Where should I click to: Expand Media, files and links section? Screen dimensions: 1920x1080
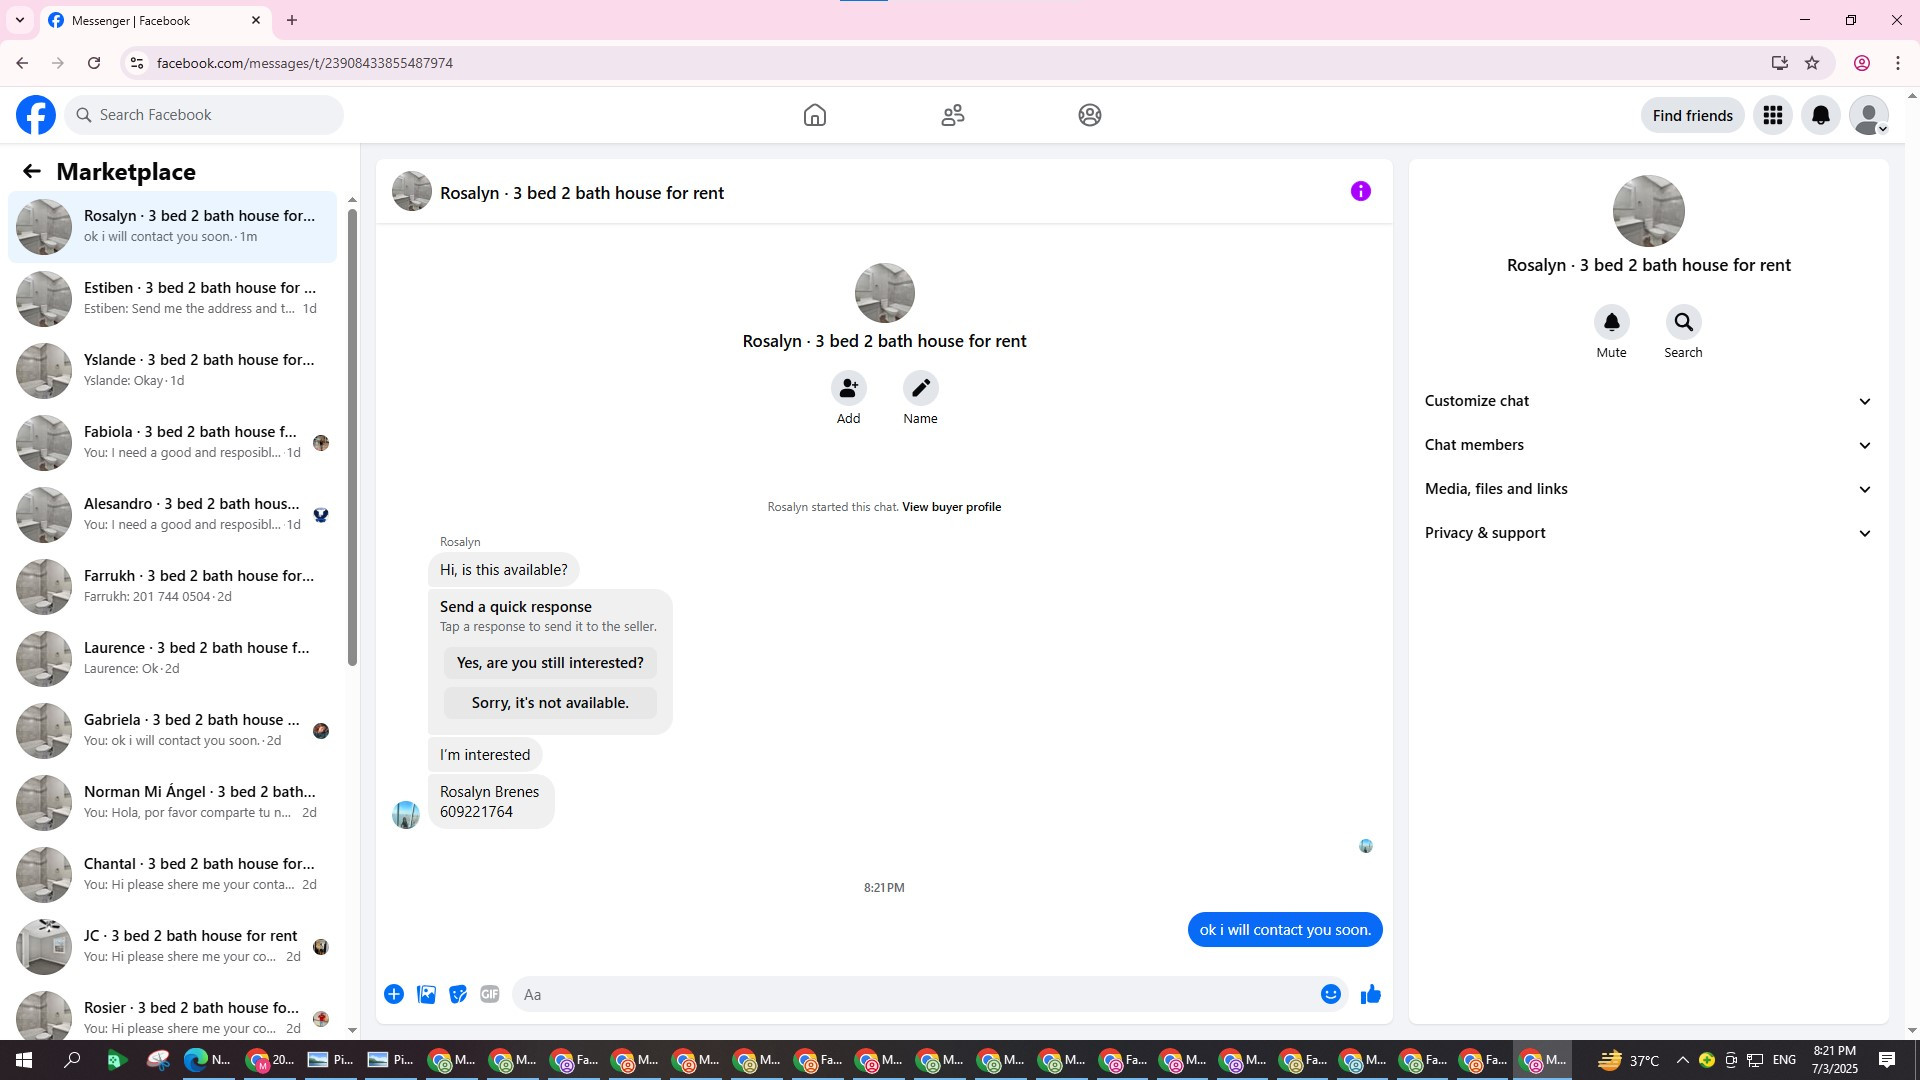pos(1648,489)
